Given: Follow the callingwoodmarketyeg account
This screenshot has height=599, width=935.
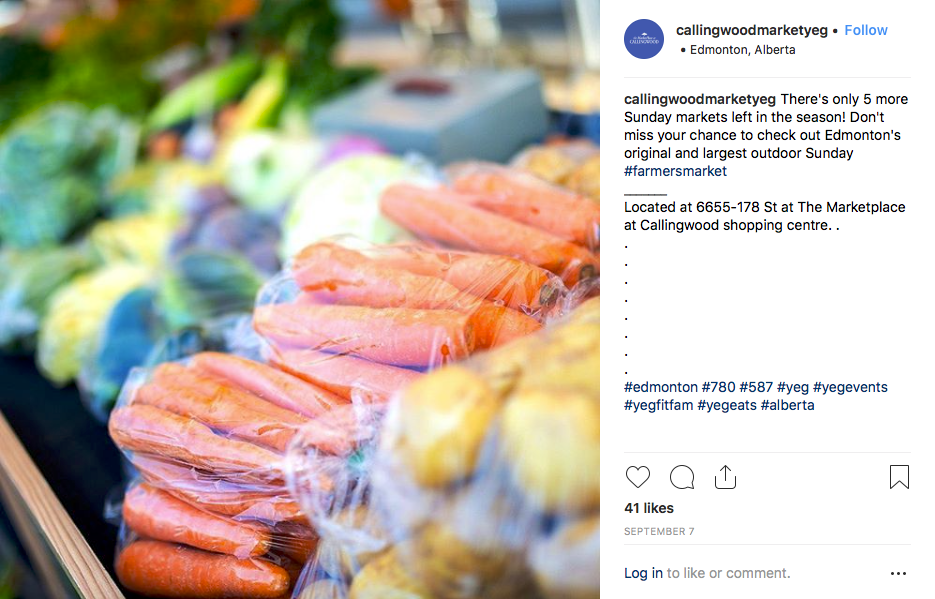Looking at the screenshot, I should click(x=866, y=30).
